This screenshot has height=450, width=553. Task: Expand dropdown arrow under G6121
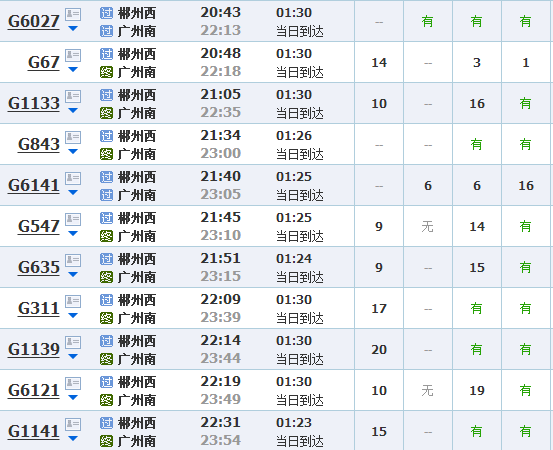click(x=73, y=397)
